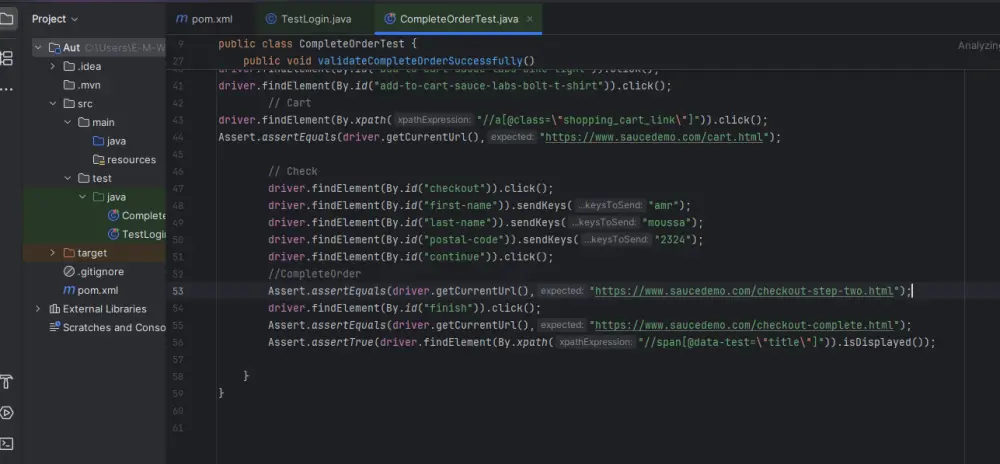Screen dimensions: 1000x464
Task: Click sticky validateCompleteOrderSuccessfully method line
Action: click(389, 61)
